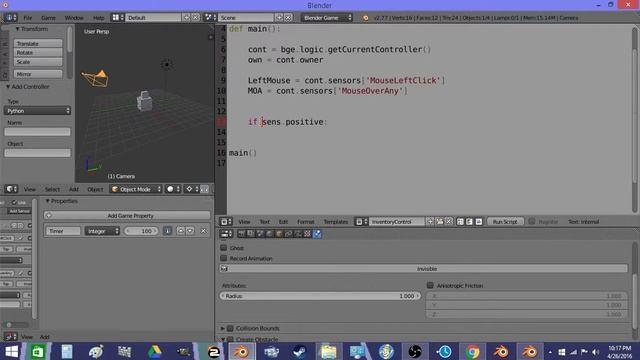Click the Scale button
This screenshot has height=360, width=640.
[38, 62]
